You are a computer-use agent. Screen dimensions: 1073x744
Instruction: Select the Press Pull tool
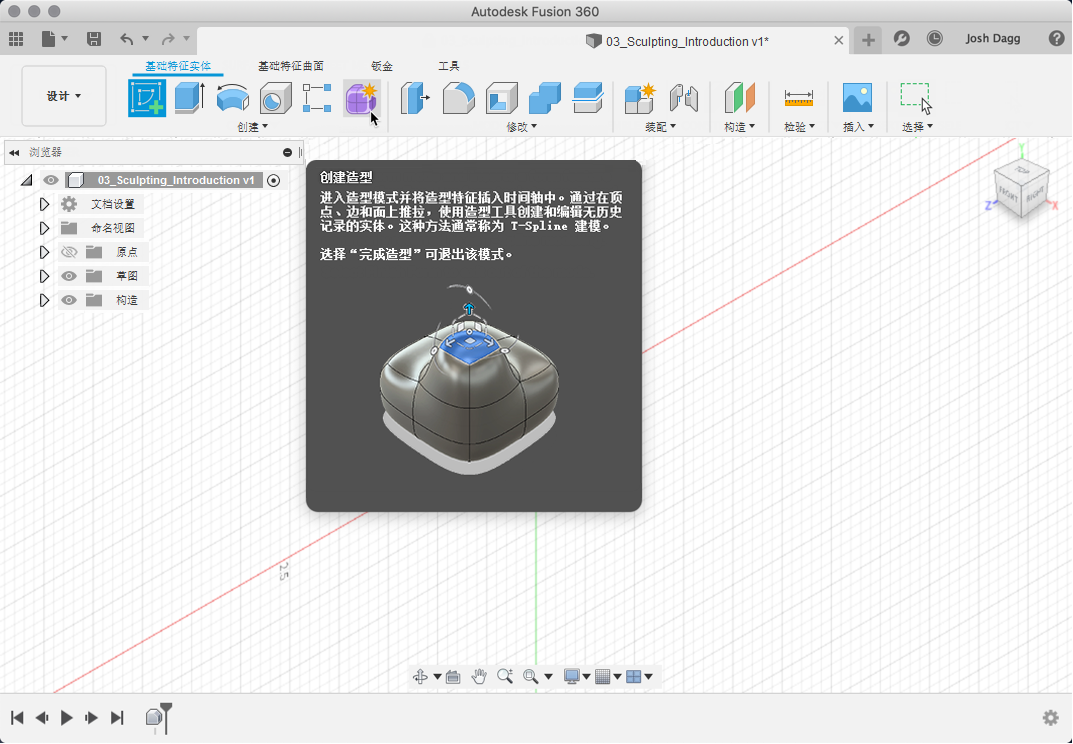coord(415,98)
